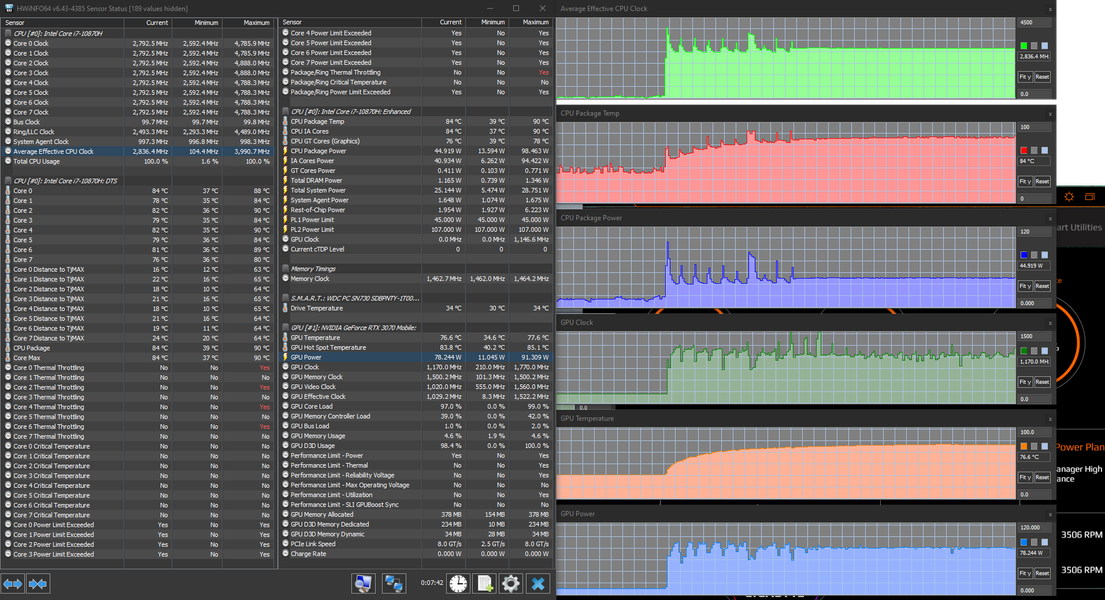
Task: Select the Core 0 Thermal Throttling row
Action: pyautogui.click(x=137, y=368)
